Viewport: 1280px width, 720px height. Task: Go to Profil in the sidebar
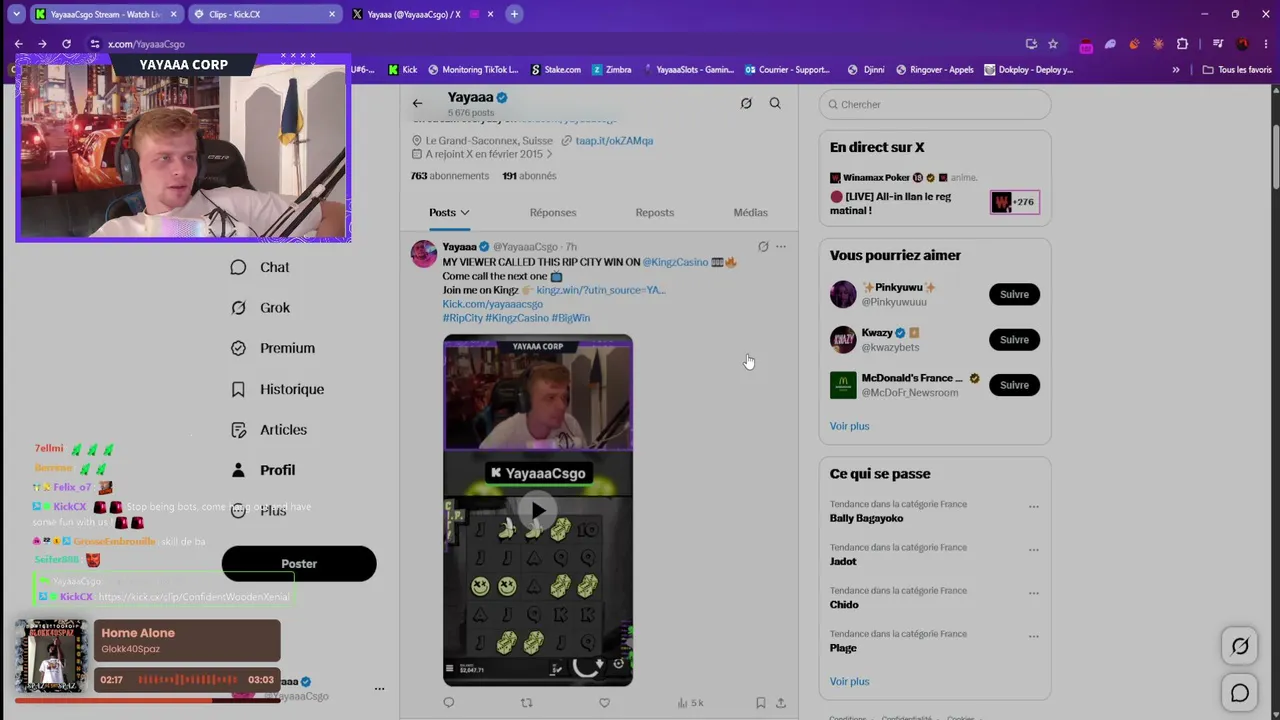click(262, 470)
